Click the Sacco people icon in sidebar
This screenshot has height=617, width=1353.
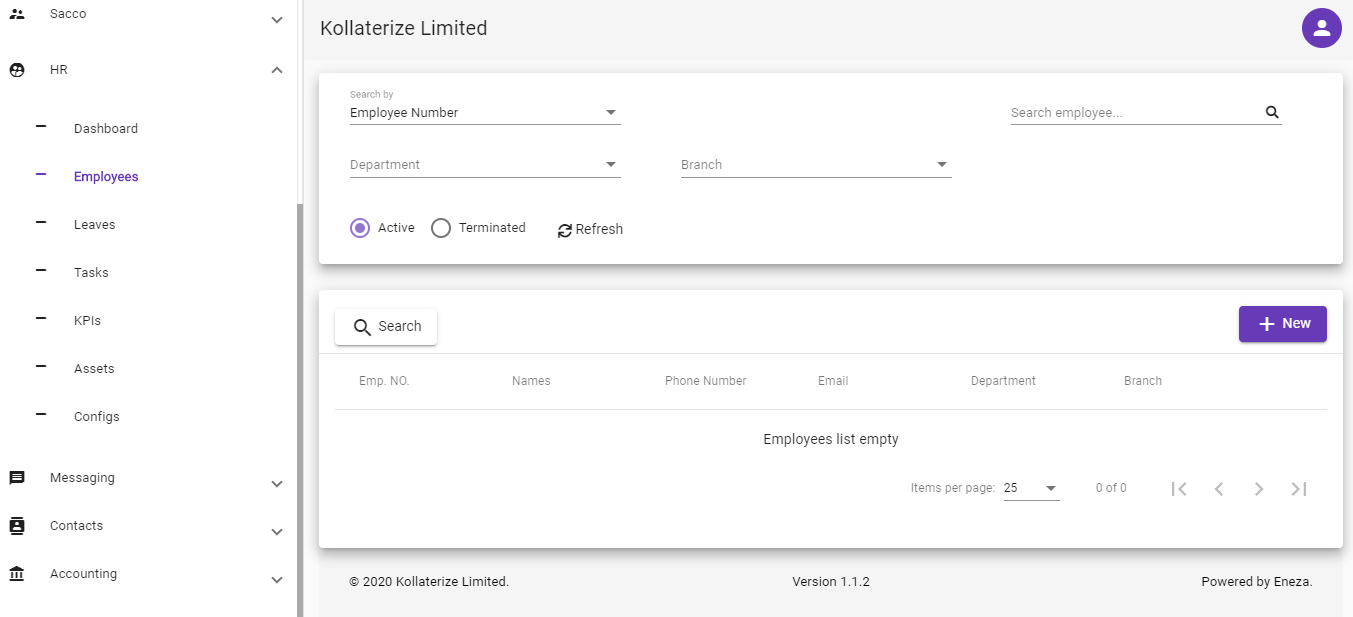pos(17,14)
